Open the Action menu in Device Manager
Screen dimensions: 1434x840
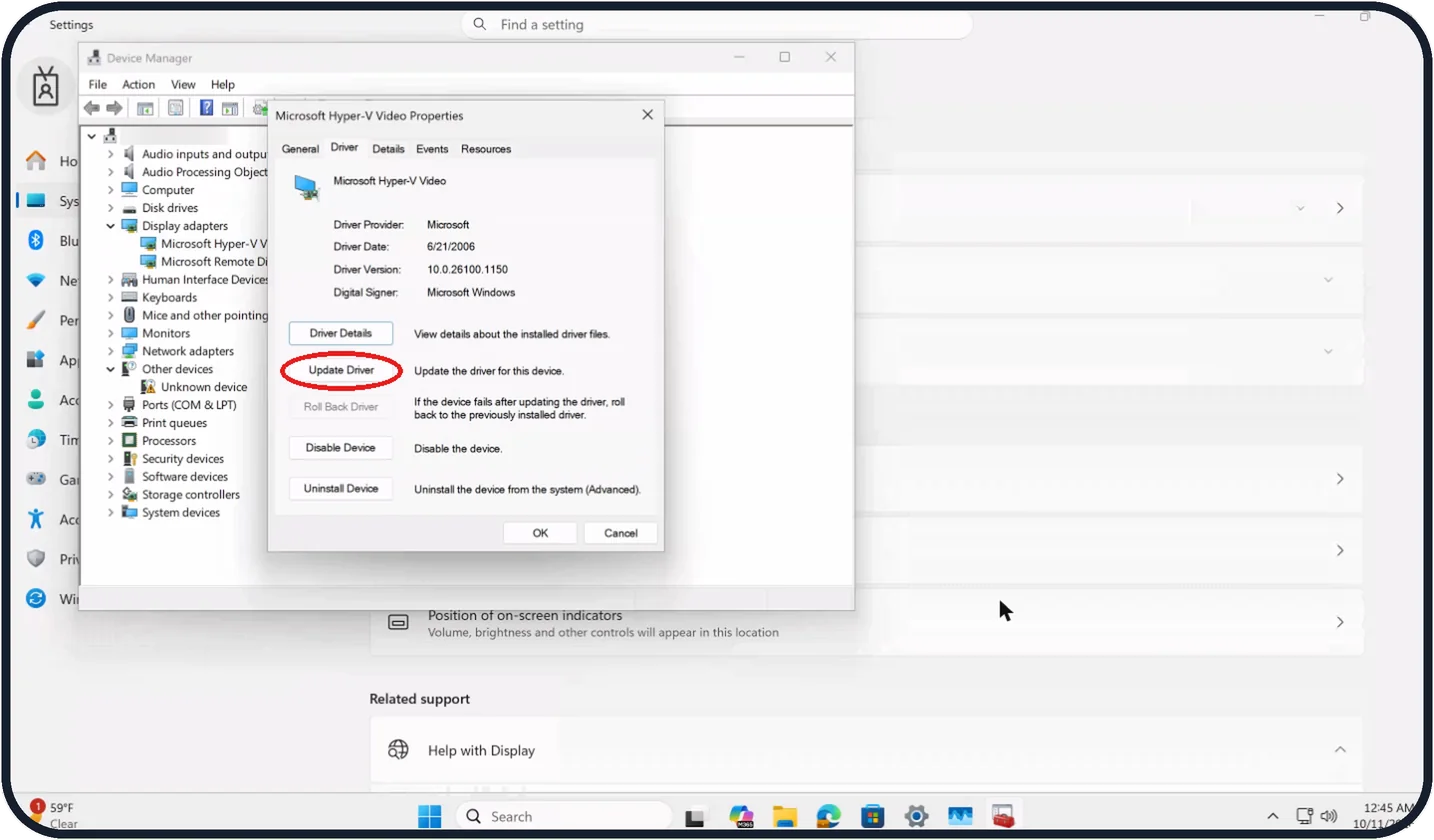click(138, 85)
